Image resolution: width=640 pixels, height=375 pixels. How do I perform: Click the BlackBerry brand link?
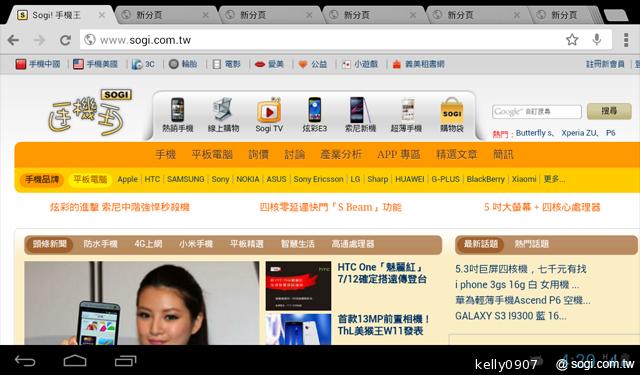click(x=486, y=179)
